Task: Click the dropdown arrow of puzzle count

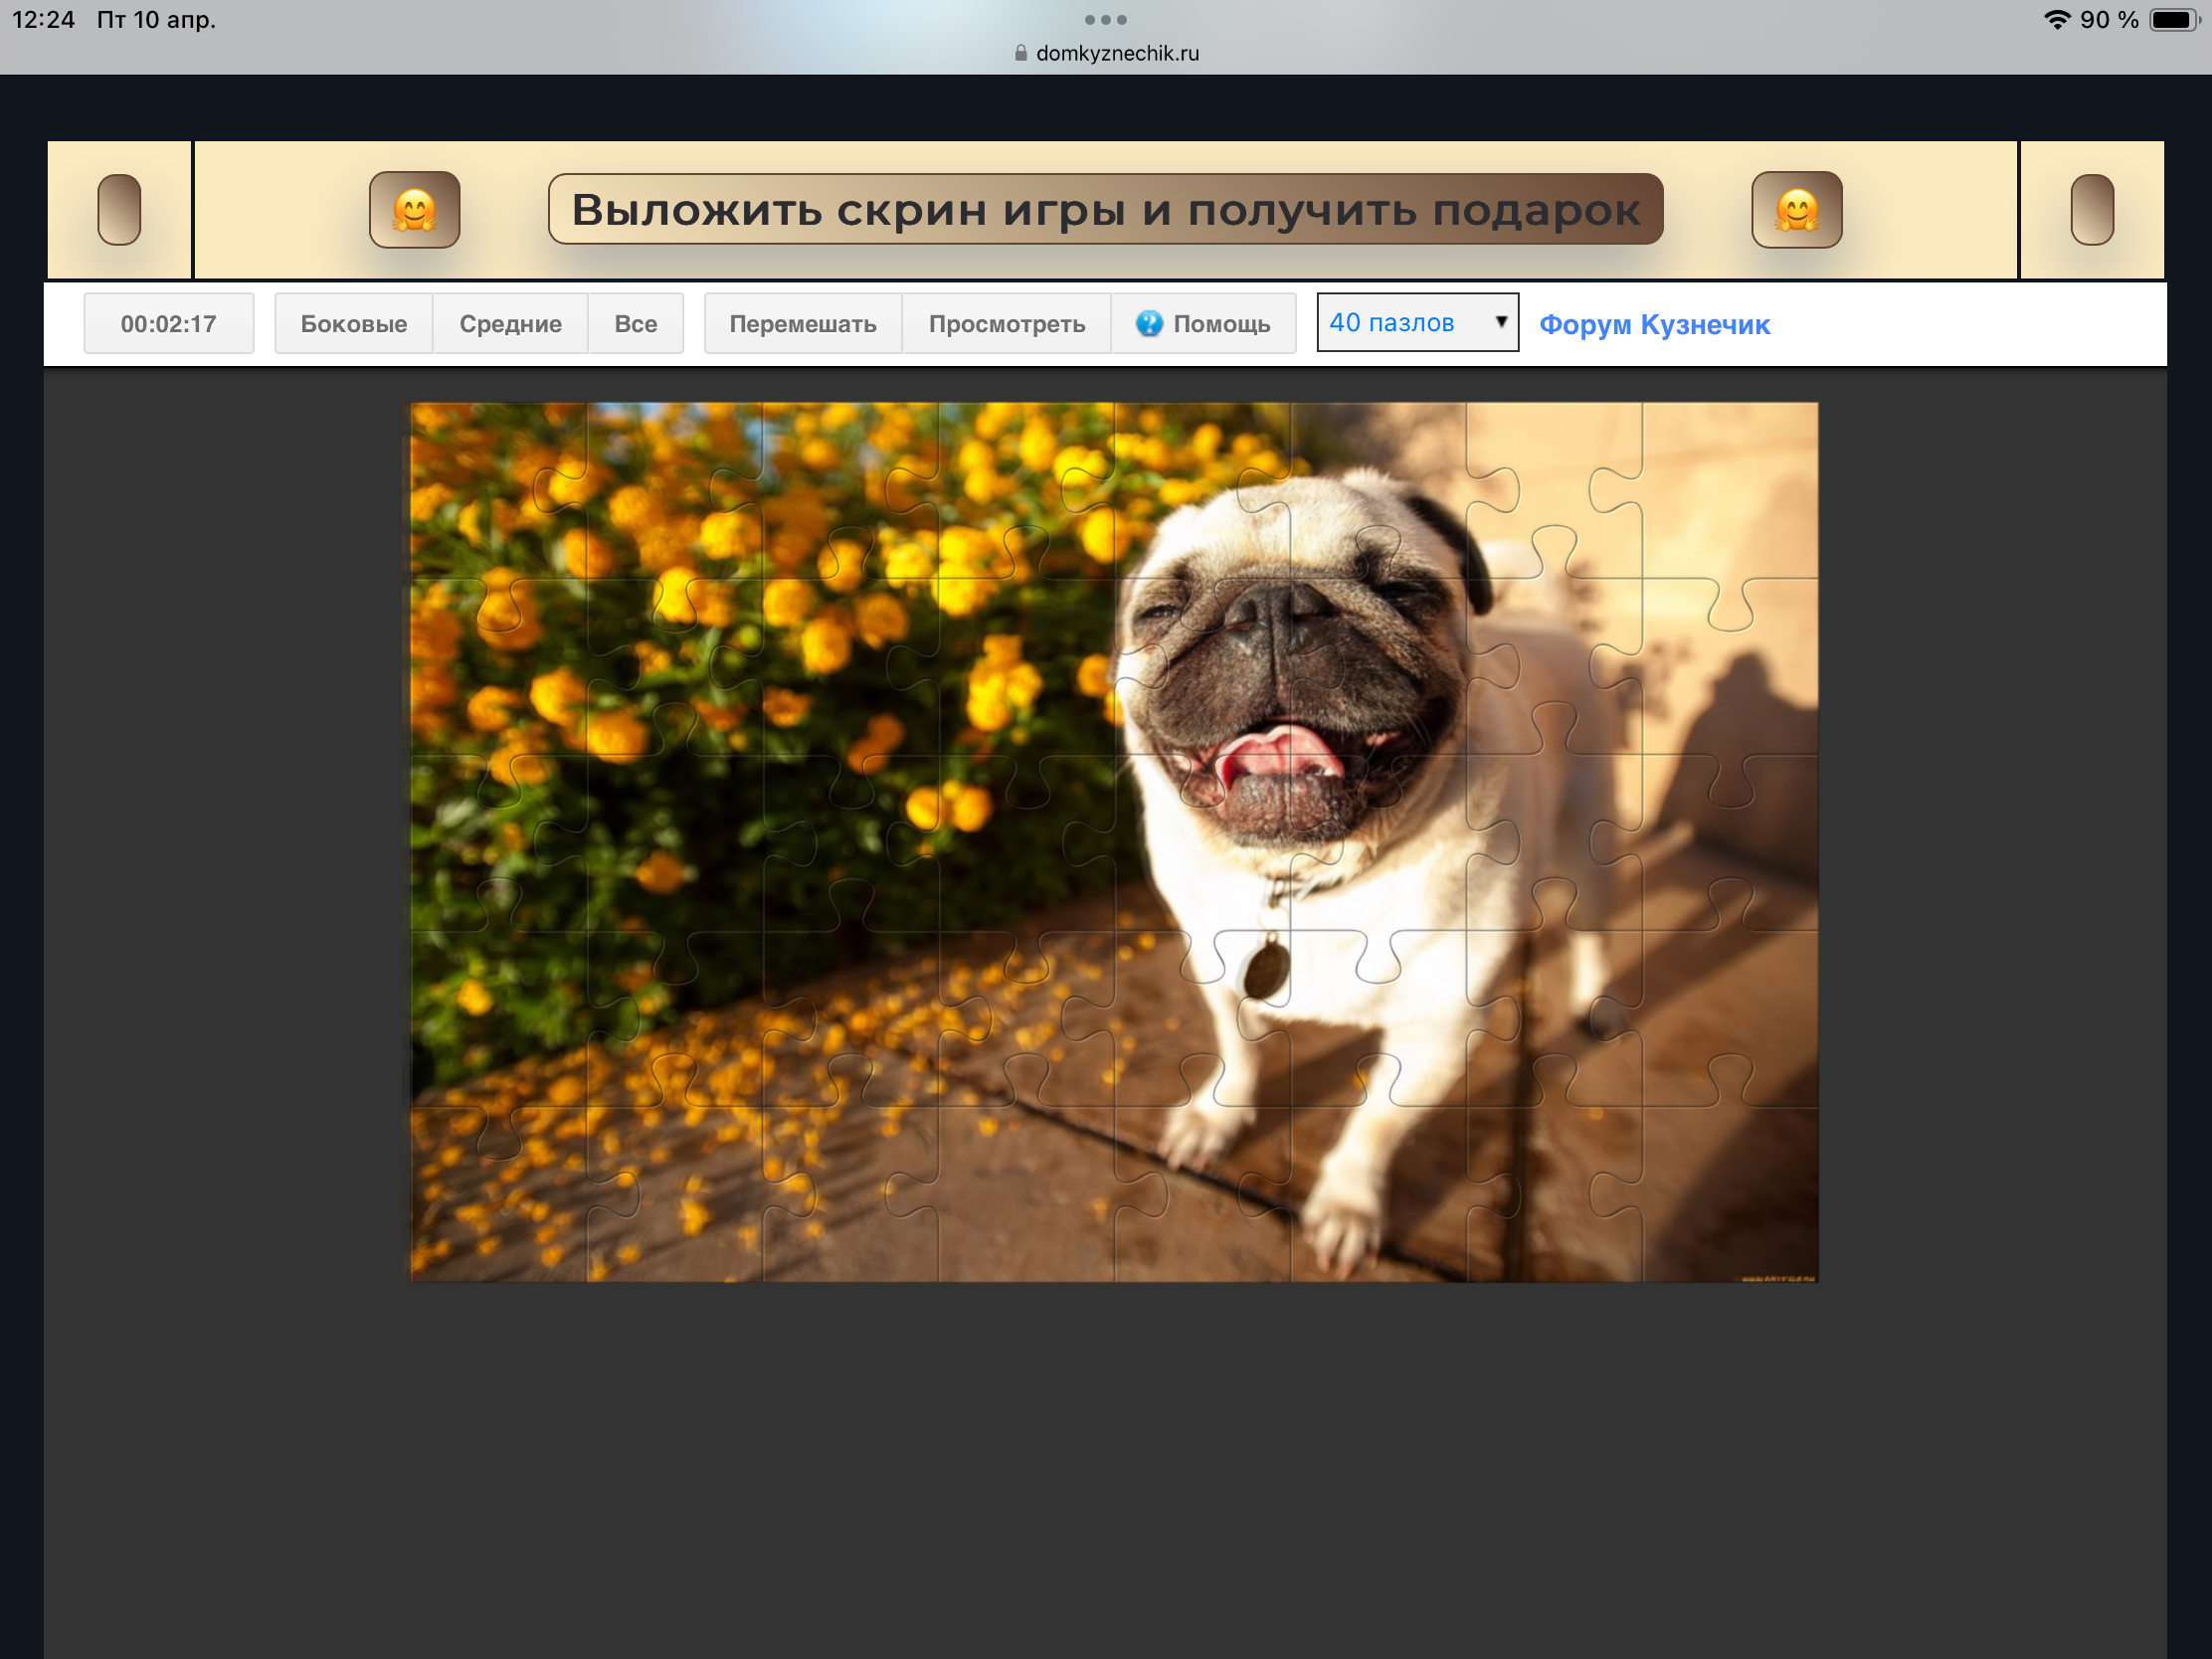Action: point(1500,322)
